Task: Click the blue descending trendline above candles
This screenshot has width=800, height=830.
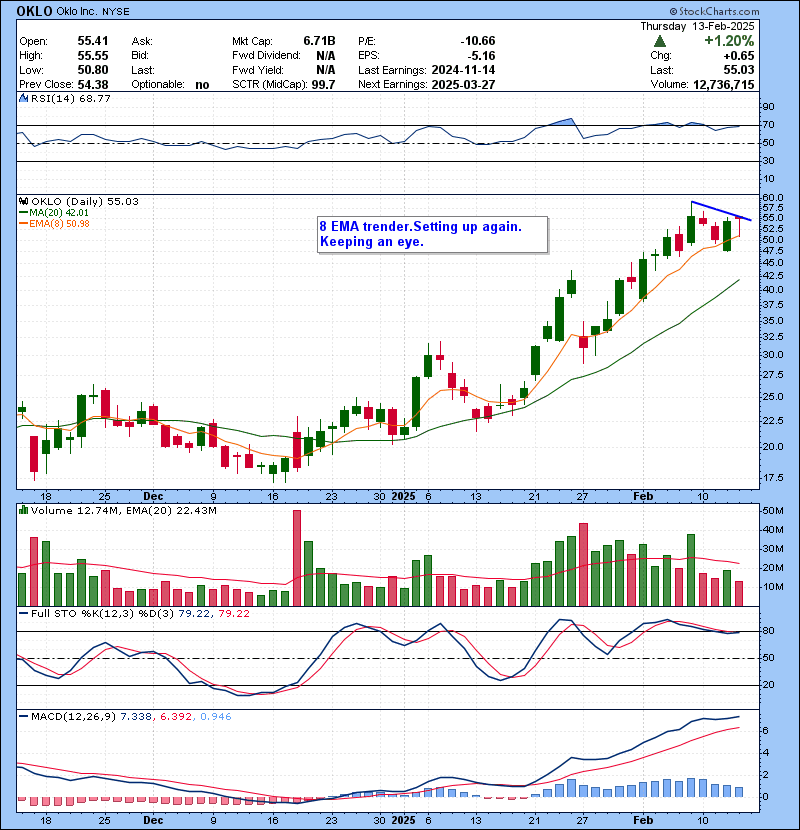Action: tap(721, 211)
